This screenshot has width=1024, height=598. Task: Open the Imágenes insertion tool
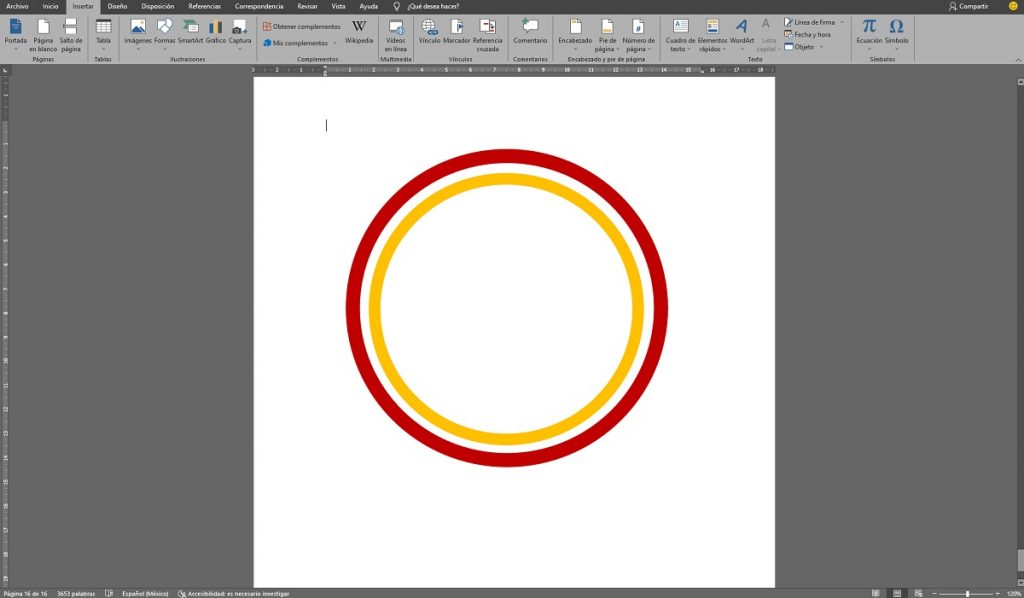click(138, 33)
